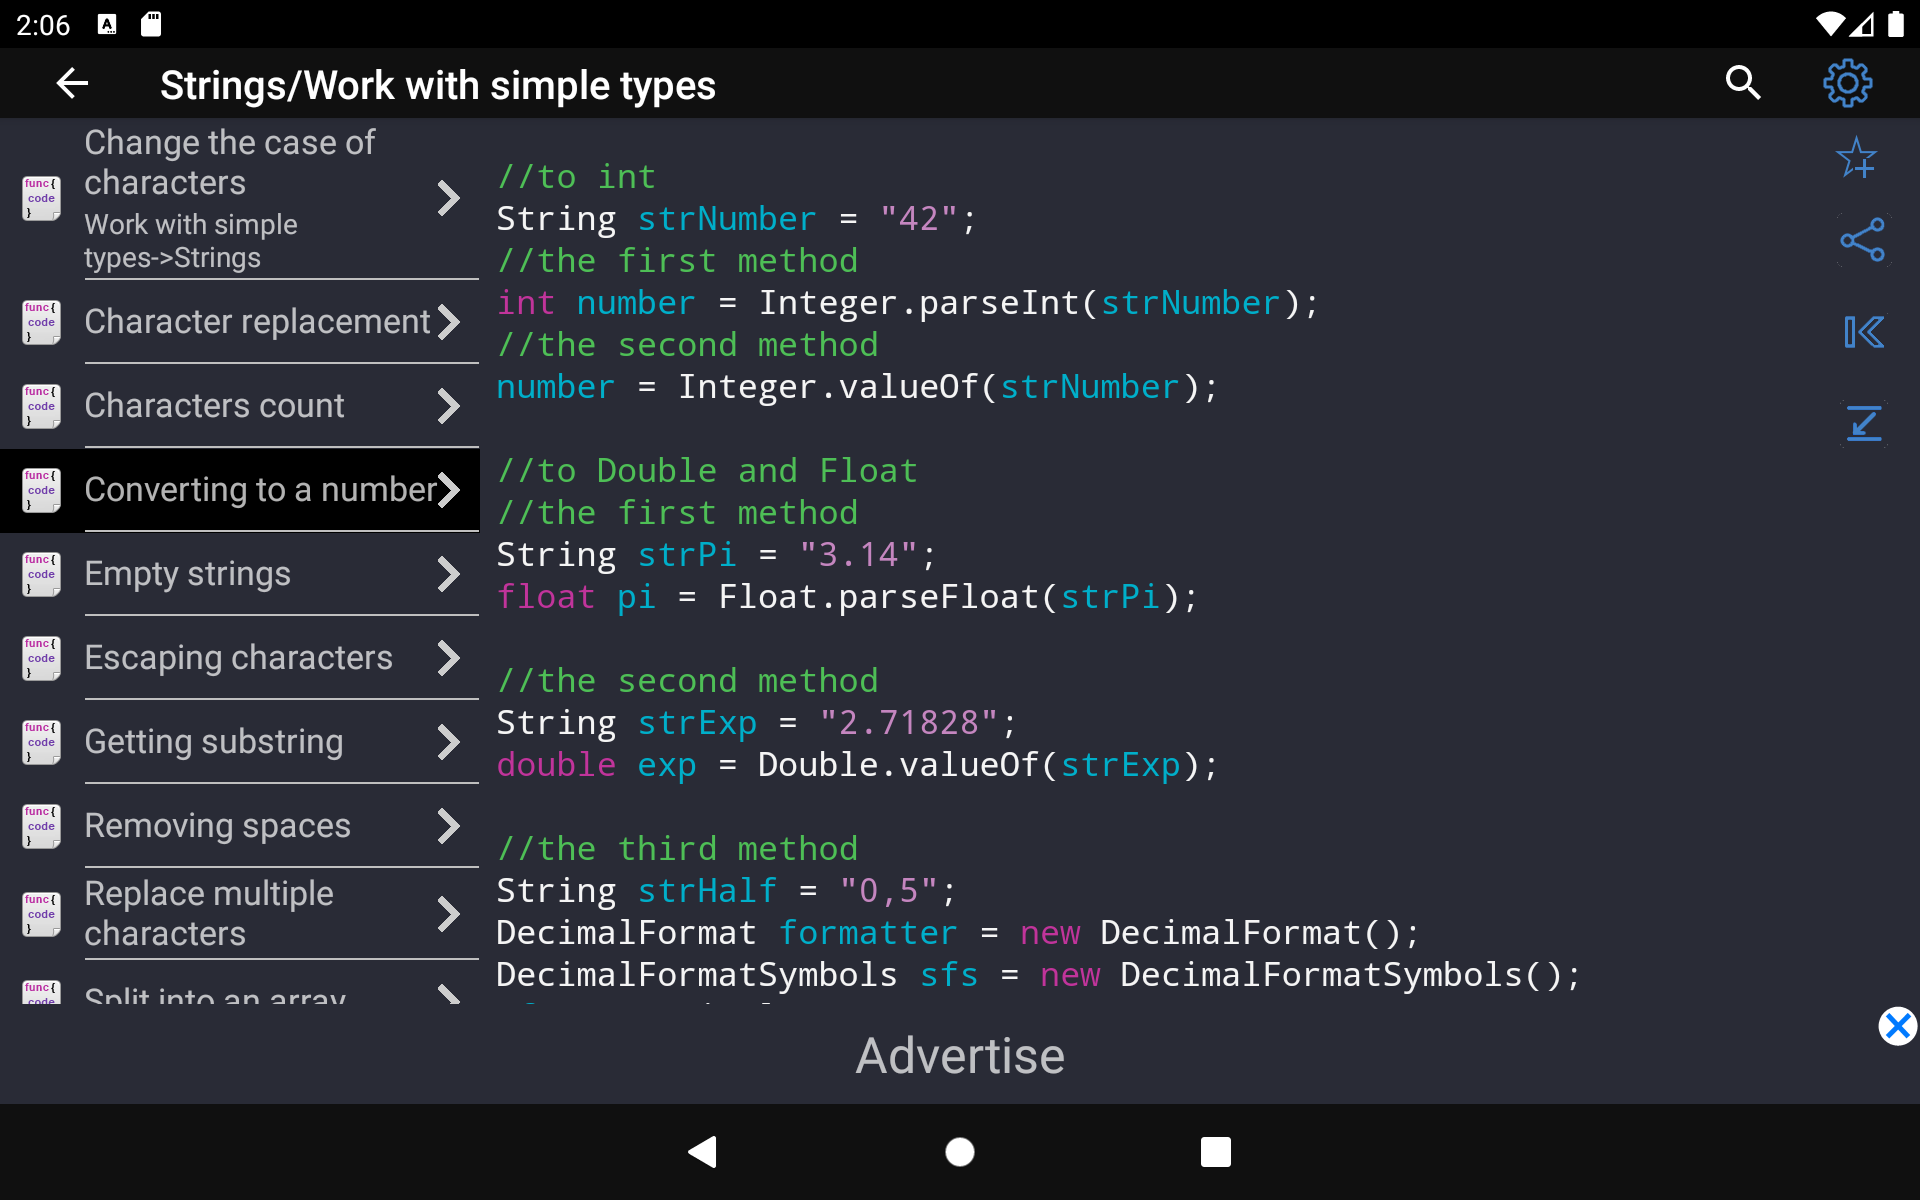This screenshot has height=1200, width=1920.
Task: Tap the SD card status bar icon
Action: (x=151, y=24)
